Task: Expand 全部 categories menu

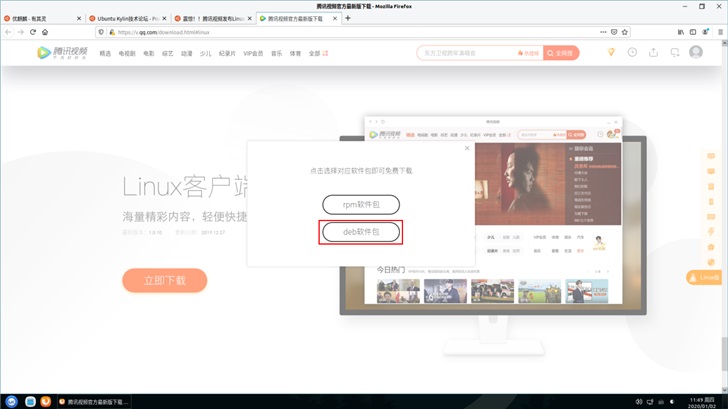Action: (318, 53)
